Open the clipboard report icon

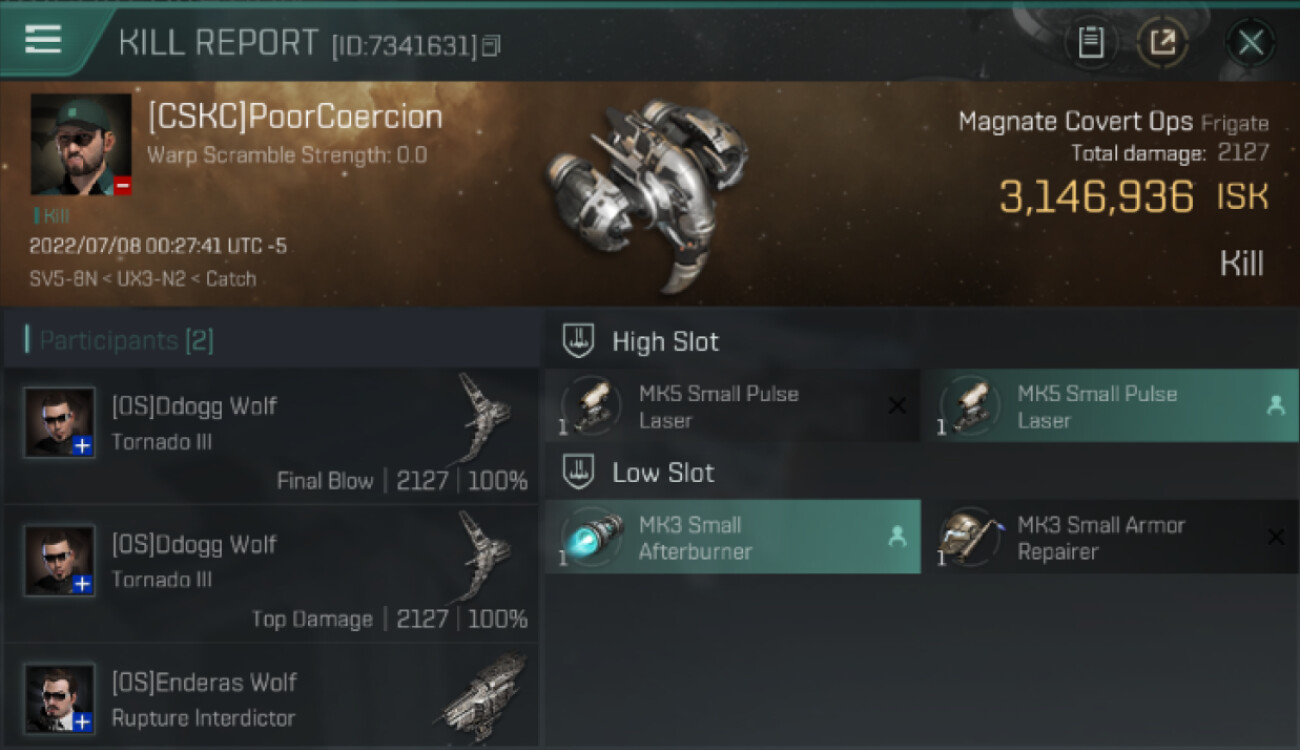coord(1091,42)
